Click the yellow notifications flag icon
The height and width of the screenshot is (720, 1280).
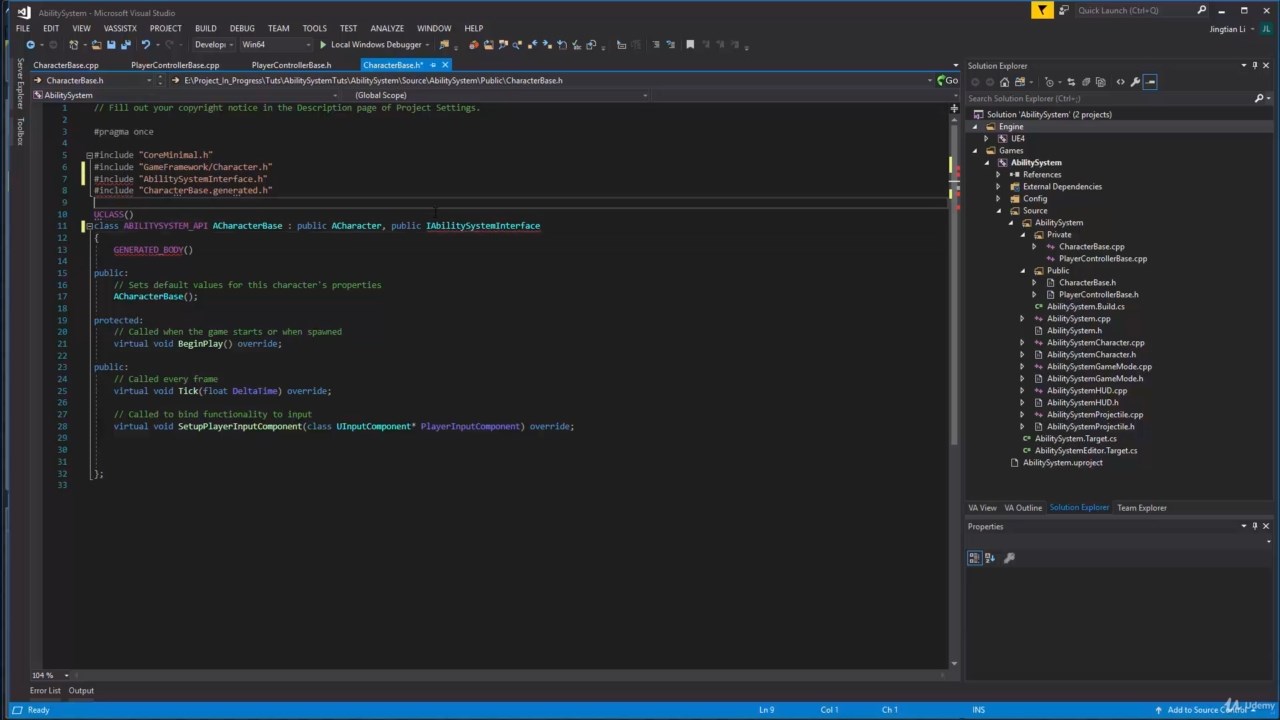(x=1043, y=11)
